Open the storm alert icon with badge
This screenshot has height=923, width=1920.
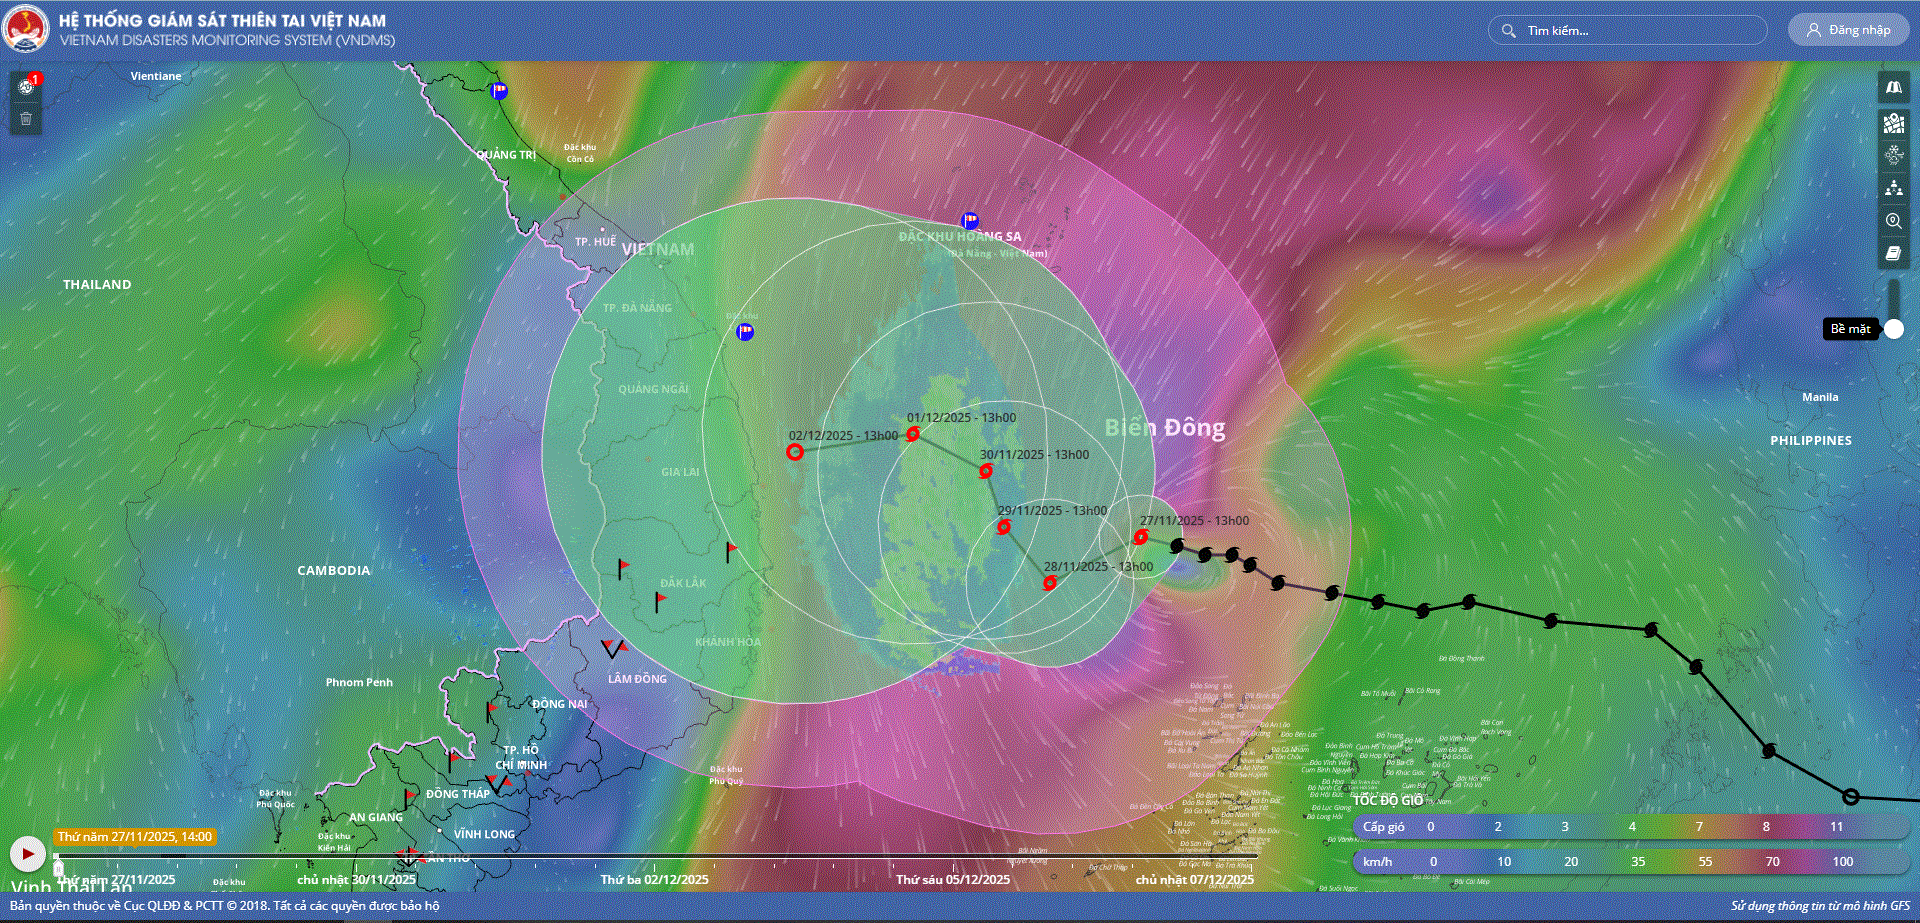pyautogui.click(x=27, y=86)
